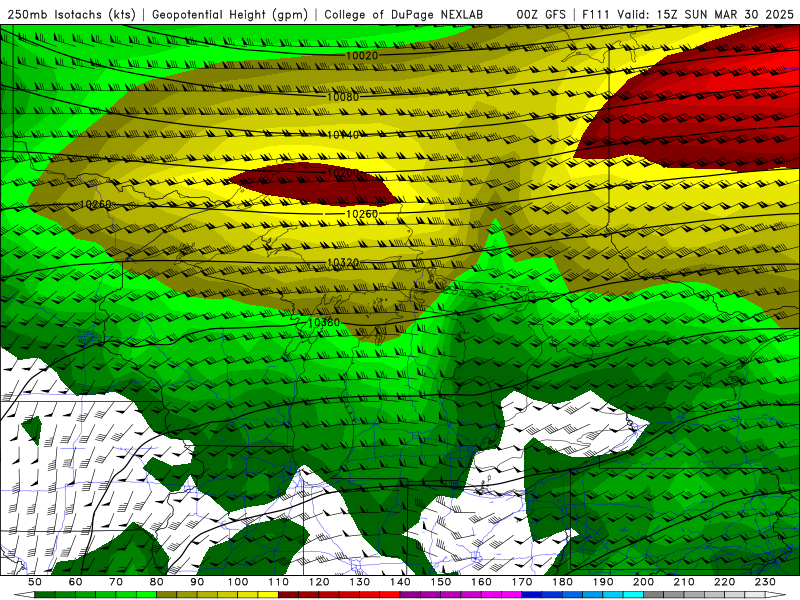
Task: Click the 'F111 Valid: 15Z SUN MAR 30 2025' text
Action: coord(688,15)
